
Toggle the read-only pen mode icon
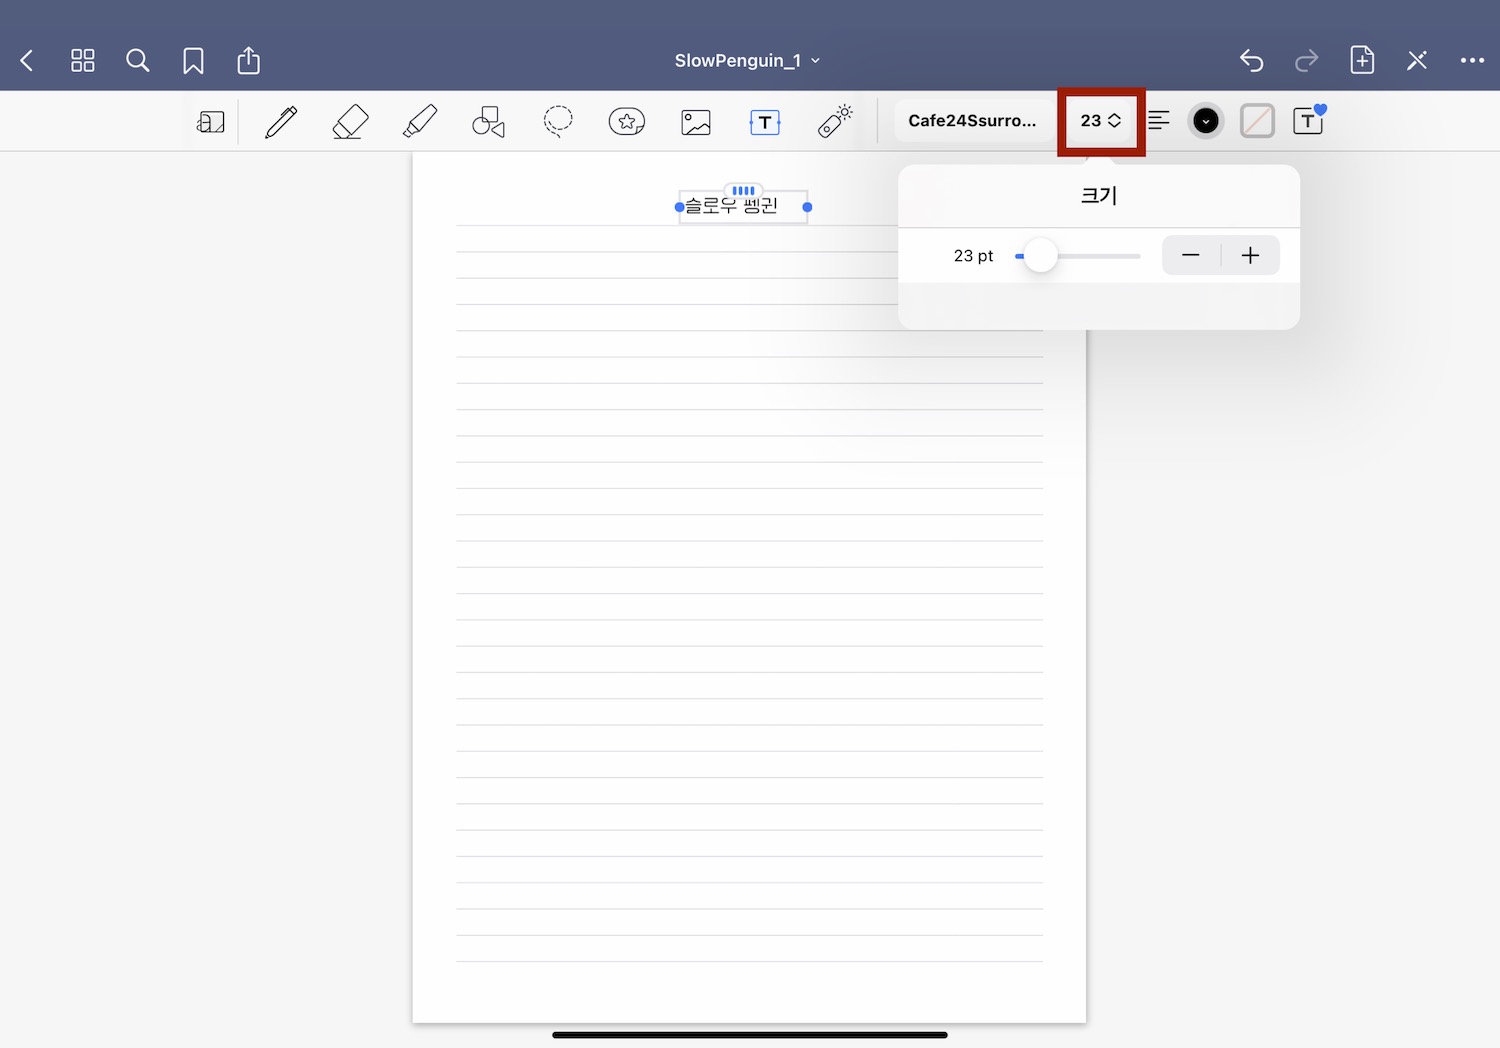click(1417, 61)
